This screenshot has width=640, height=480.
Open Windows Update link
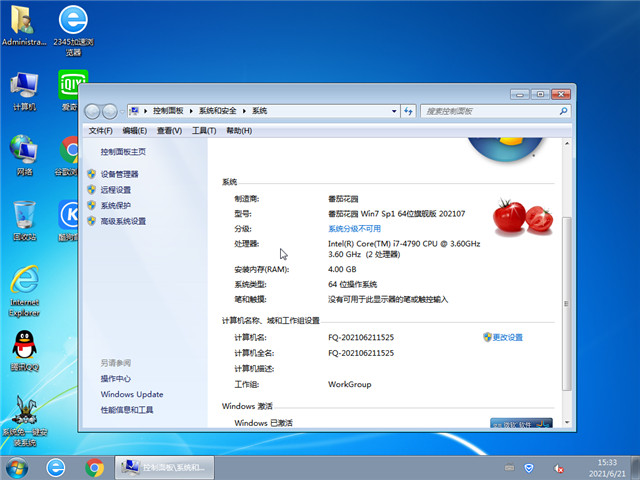coord(132,394)
